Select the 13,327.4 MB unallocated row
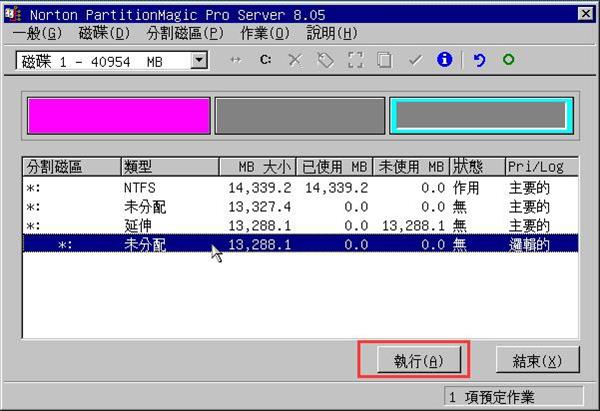 point(300,207)
